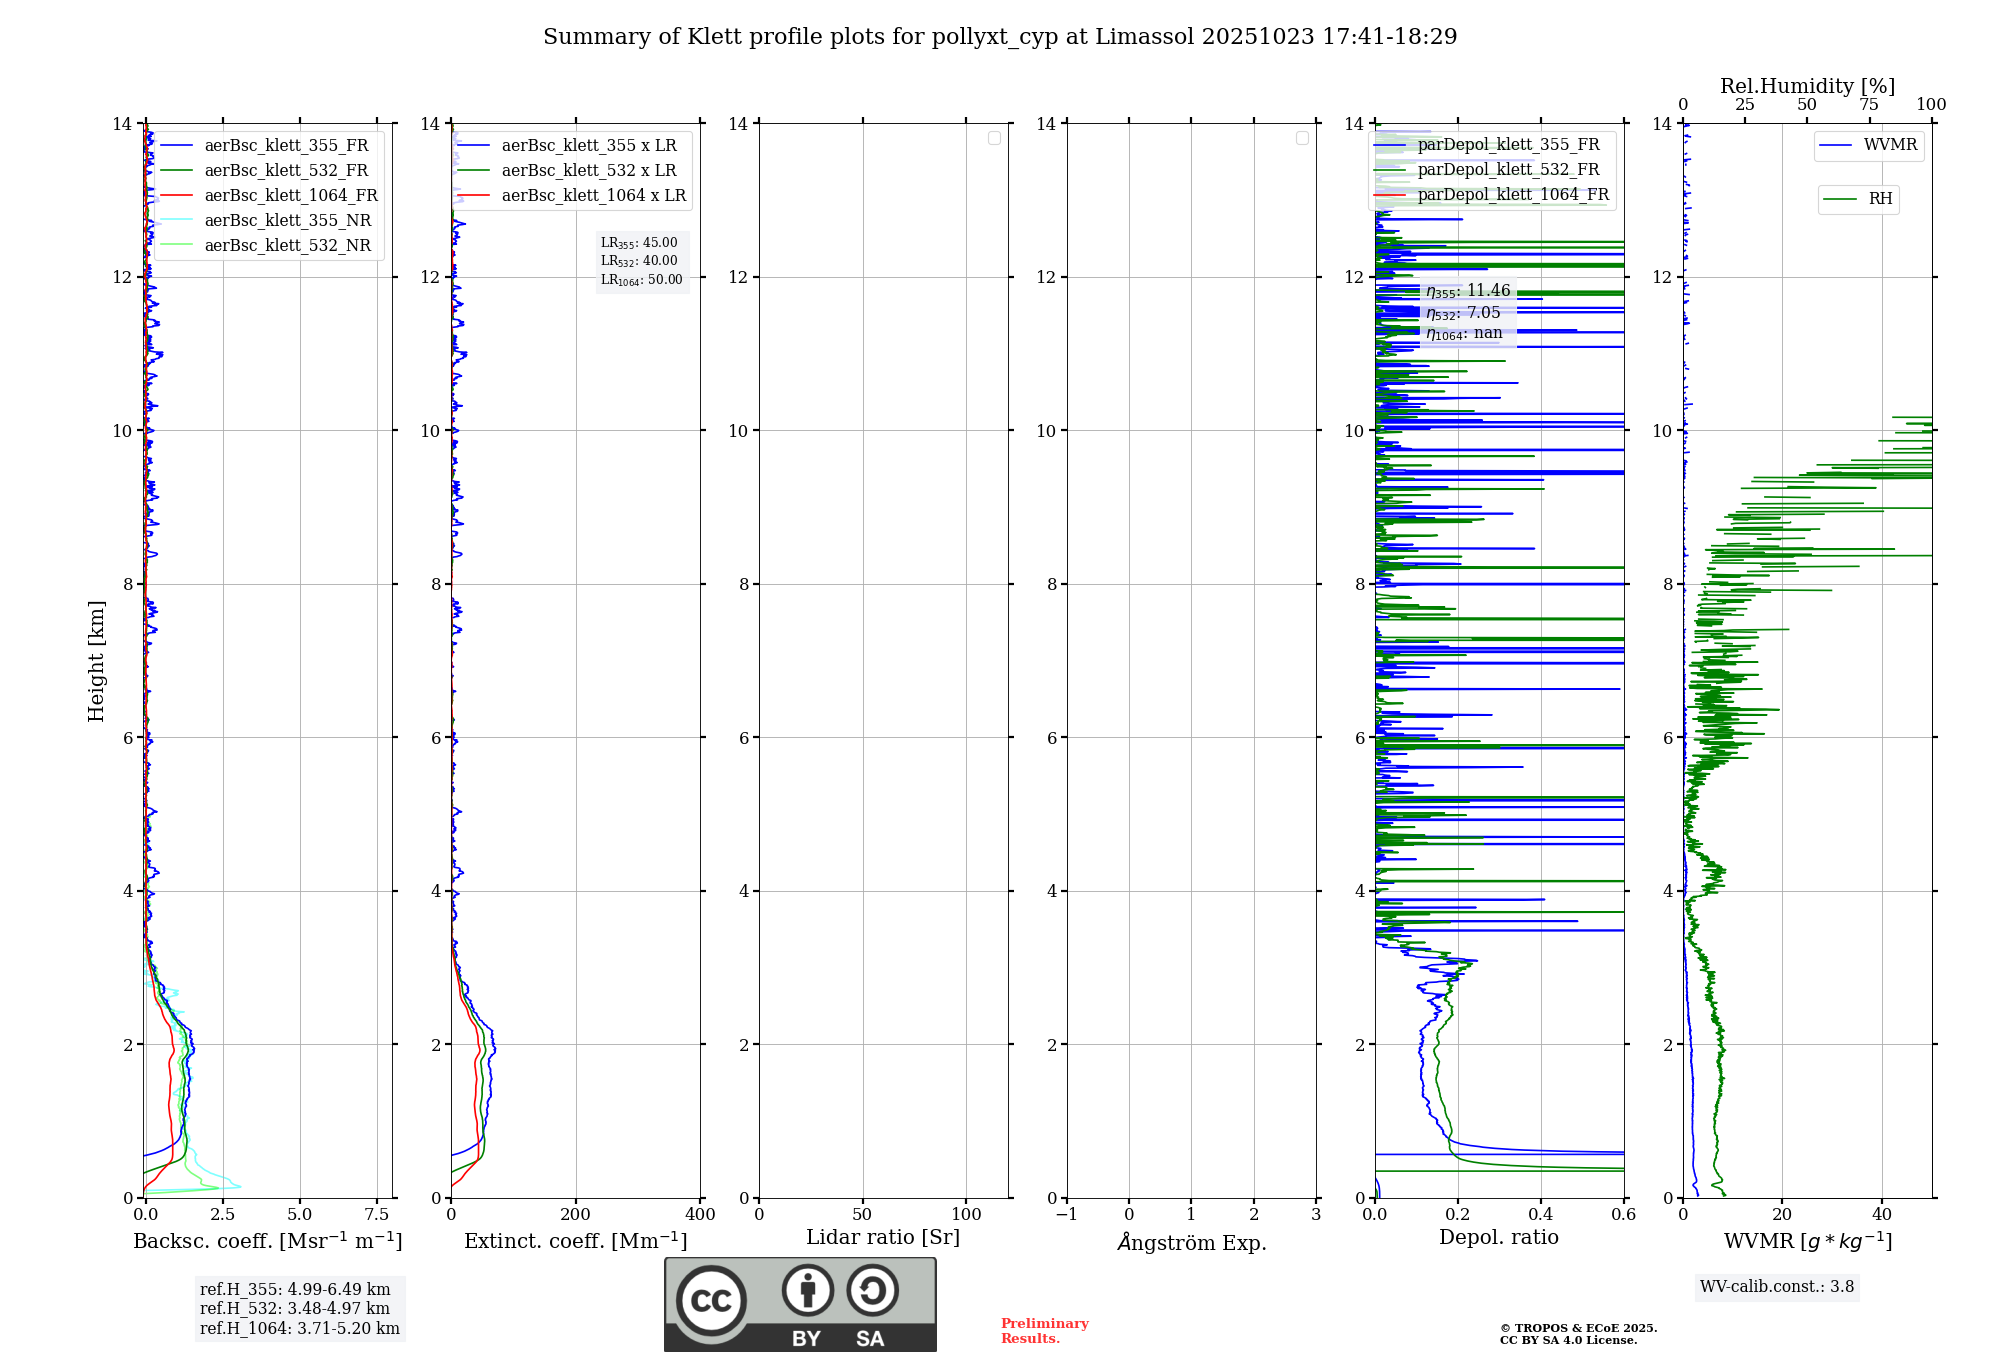Click the TROPOS & ECoE 2025 copyright text
This screenshot has width=2000, height=1360.
[x=1577, y=1329]
